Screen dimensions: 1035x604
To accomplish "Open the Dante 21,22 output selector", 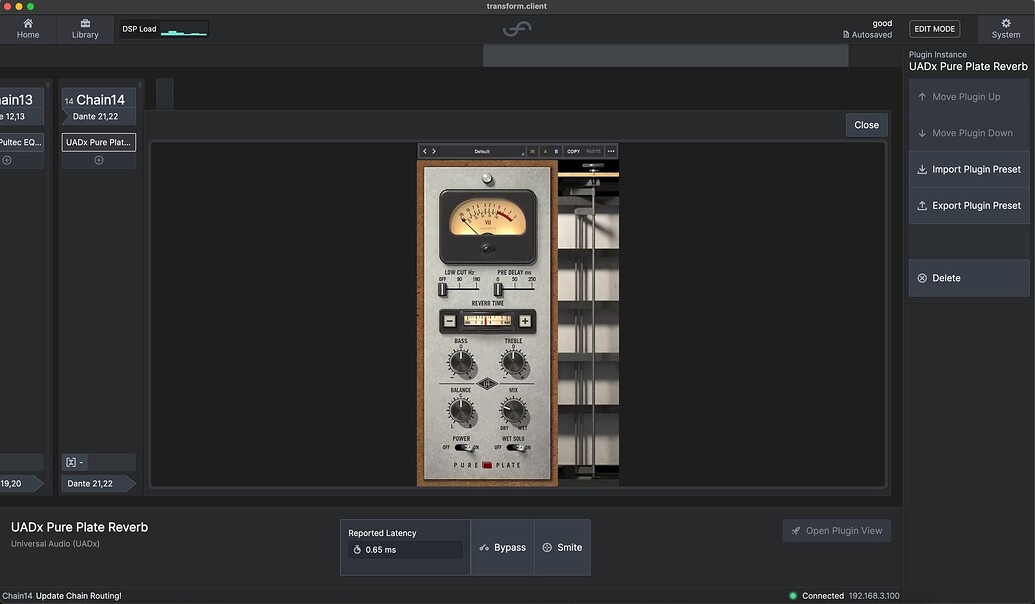I will [x=96, y=483].
